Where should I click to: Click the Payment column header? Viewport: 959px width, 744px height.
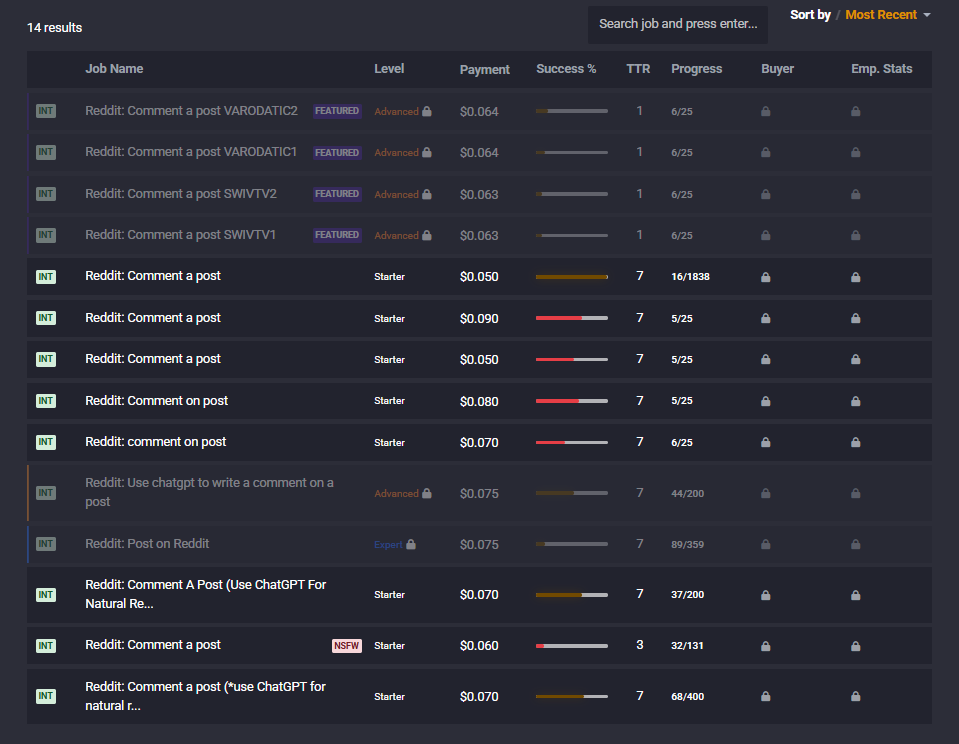484,70
